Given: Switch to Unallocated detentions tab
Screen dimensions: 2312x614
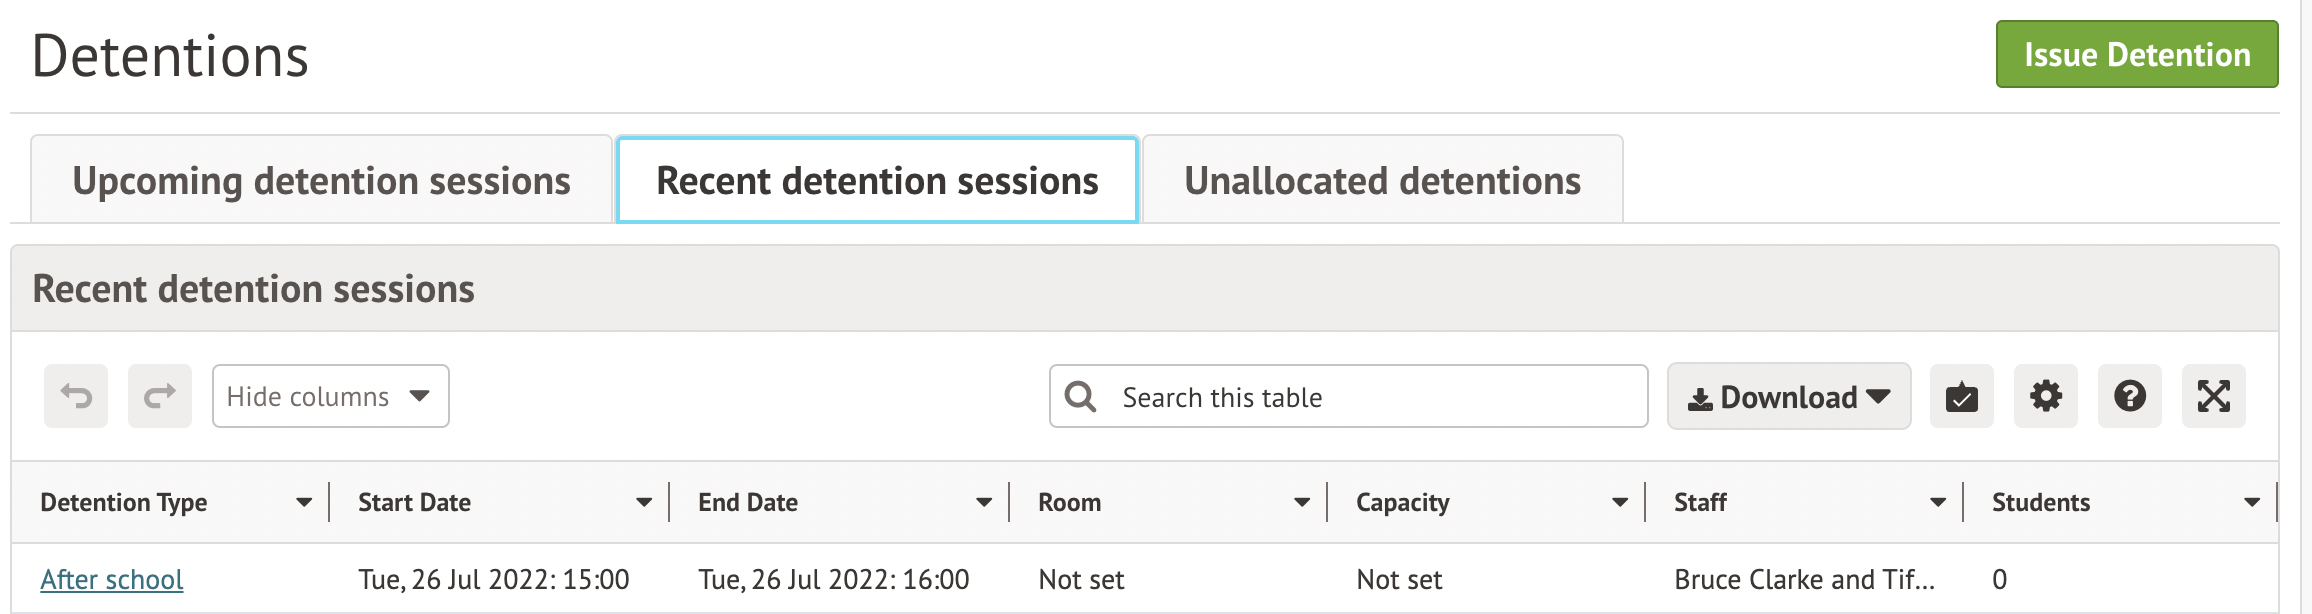Looking at the screenshot, I should pos(1382,181).
